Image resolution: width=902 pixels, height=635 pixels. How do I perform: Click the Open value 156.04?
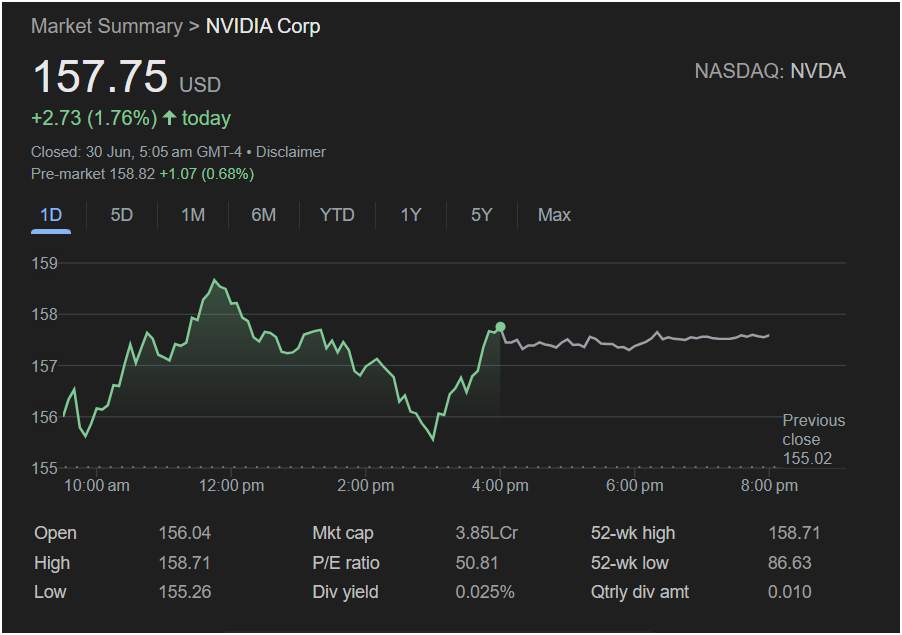pos(185,533)
